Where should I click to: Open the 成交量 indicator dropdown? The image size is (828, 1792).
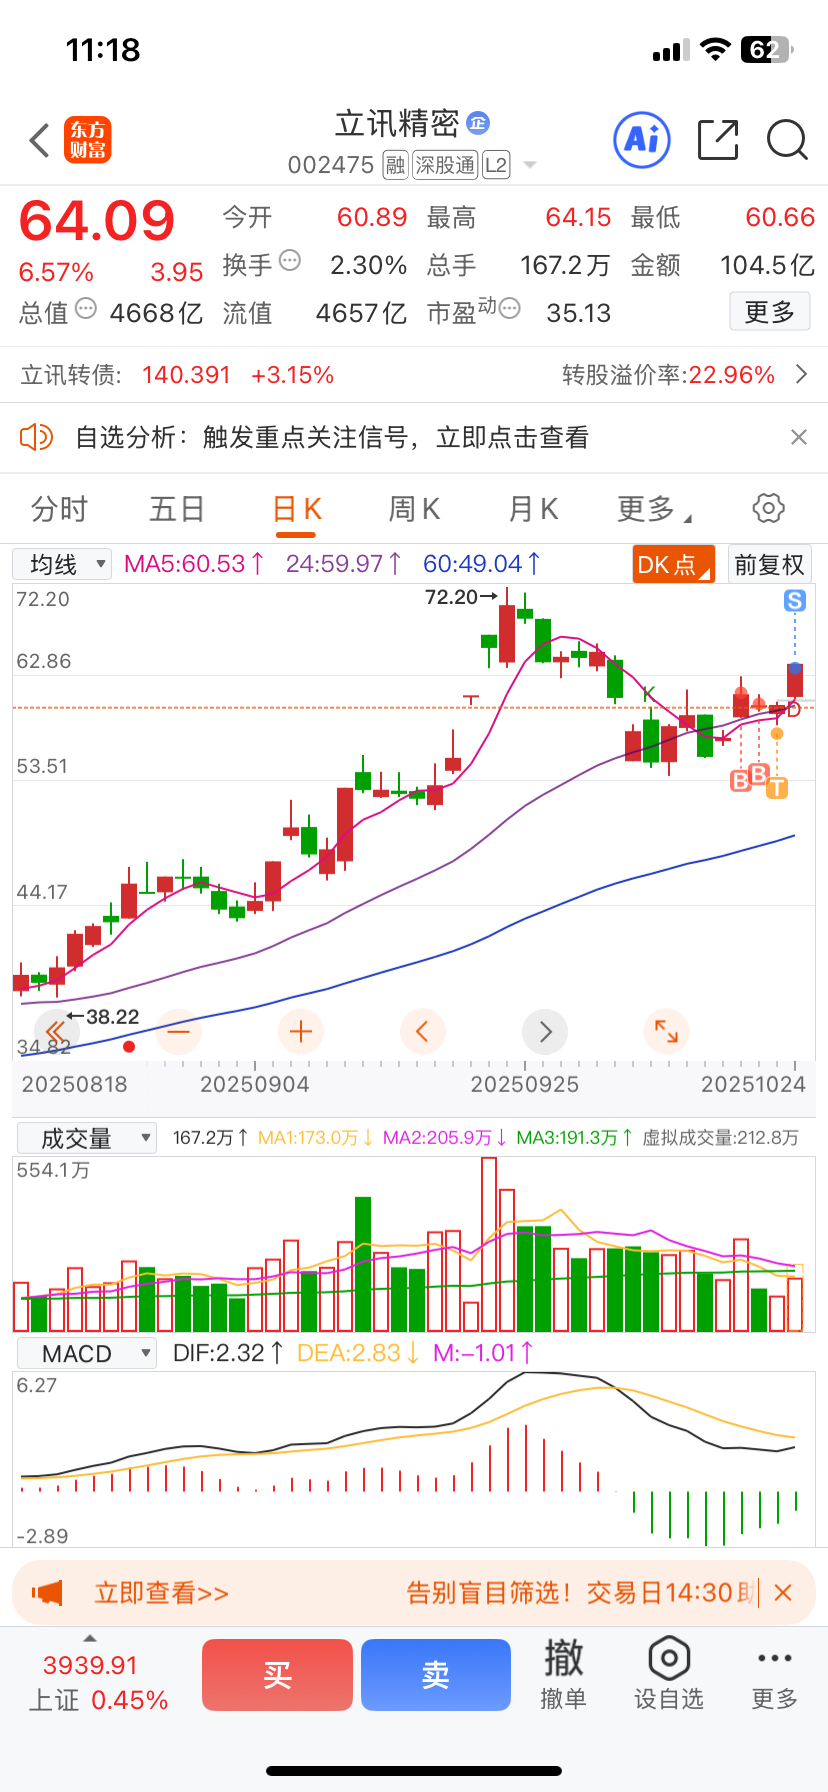coord(87,1138)
